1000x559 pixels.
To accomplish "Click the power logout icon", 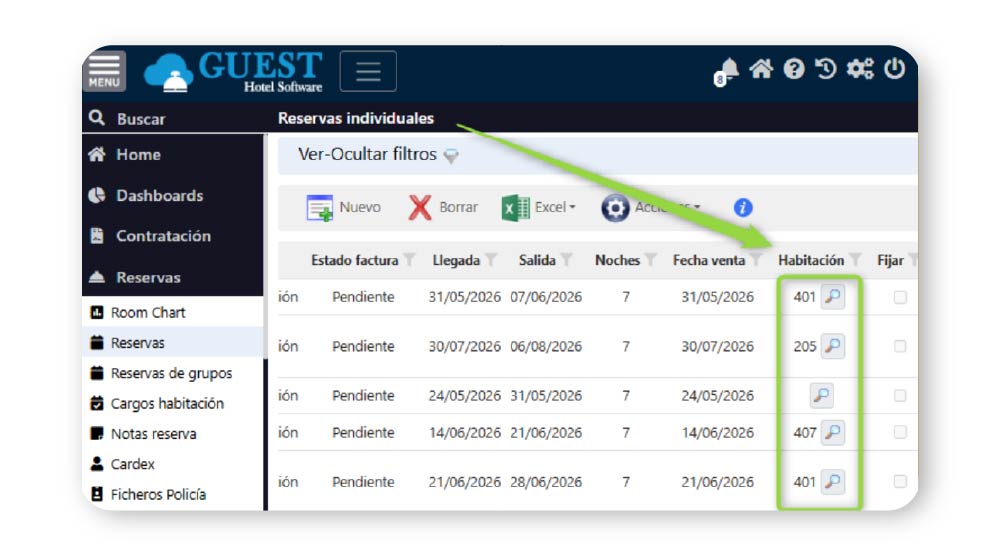I will [894, 69].
